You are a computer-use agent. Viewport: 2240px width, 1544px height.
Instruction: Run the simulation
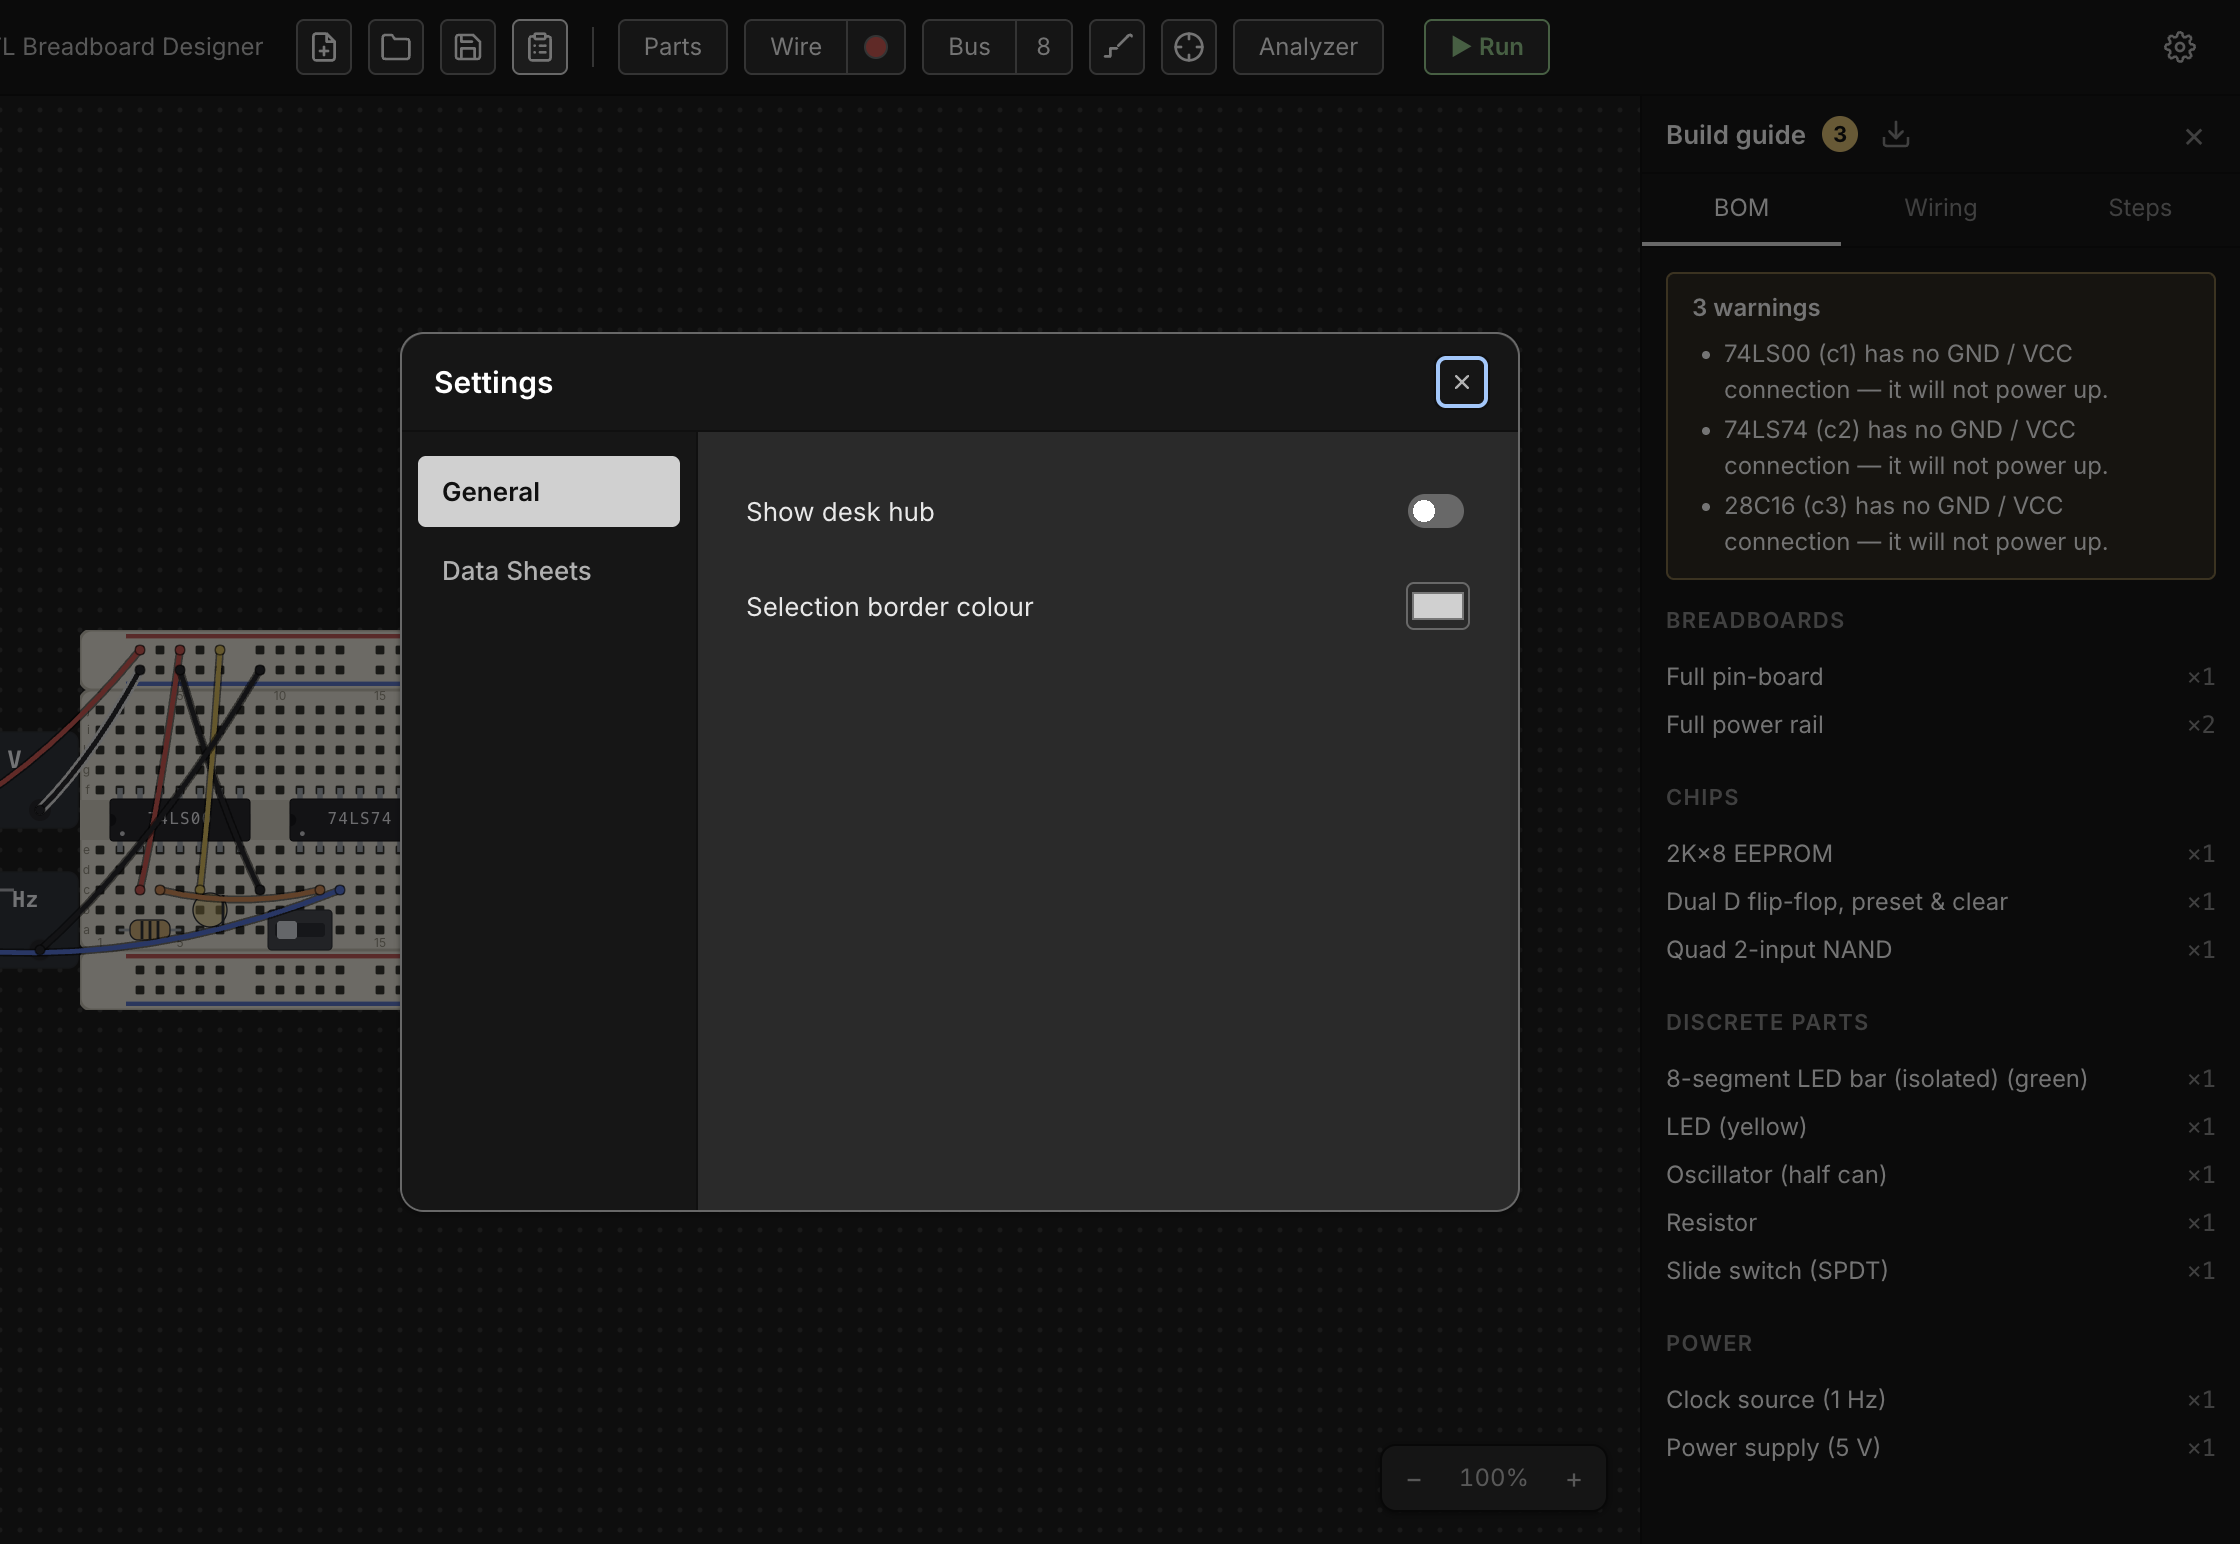point(1487,47)
